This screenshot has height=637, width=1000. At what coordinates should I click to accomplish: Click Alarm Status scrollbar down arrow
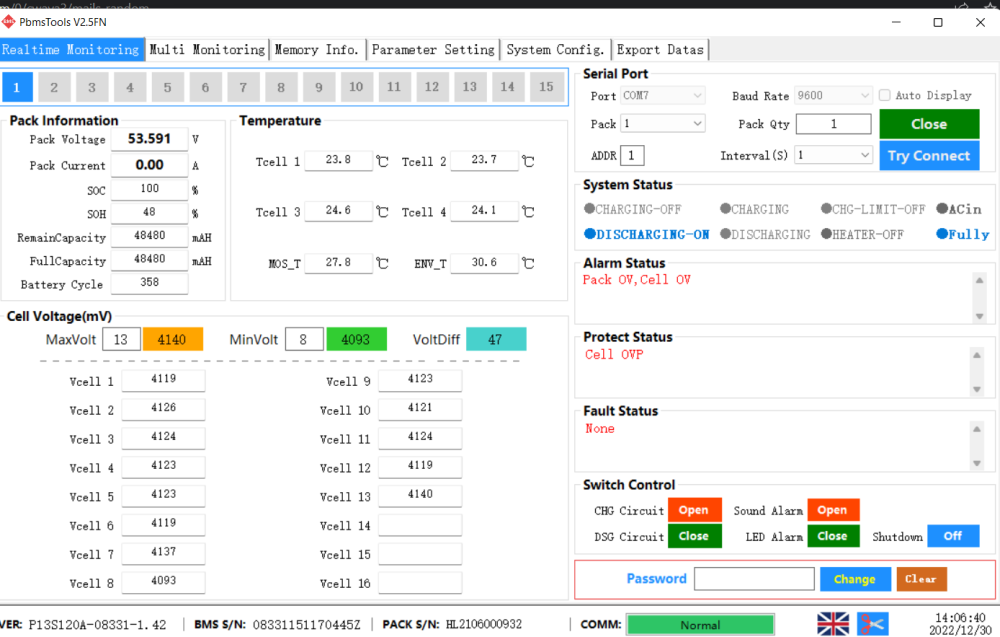(980, 316)
